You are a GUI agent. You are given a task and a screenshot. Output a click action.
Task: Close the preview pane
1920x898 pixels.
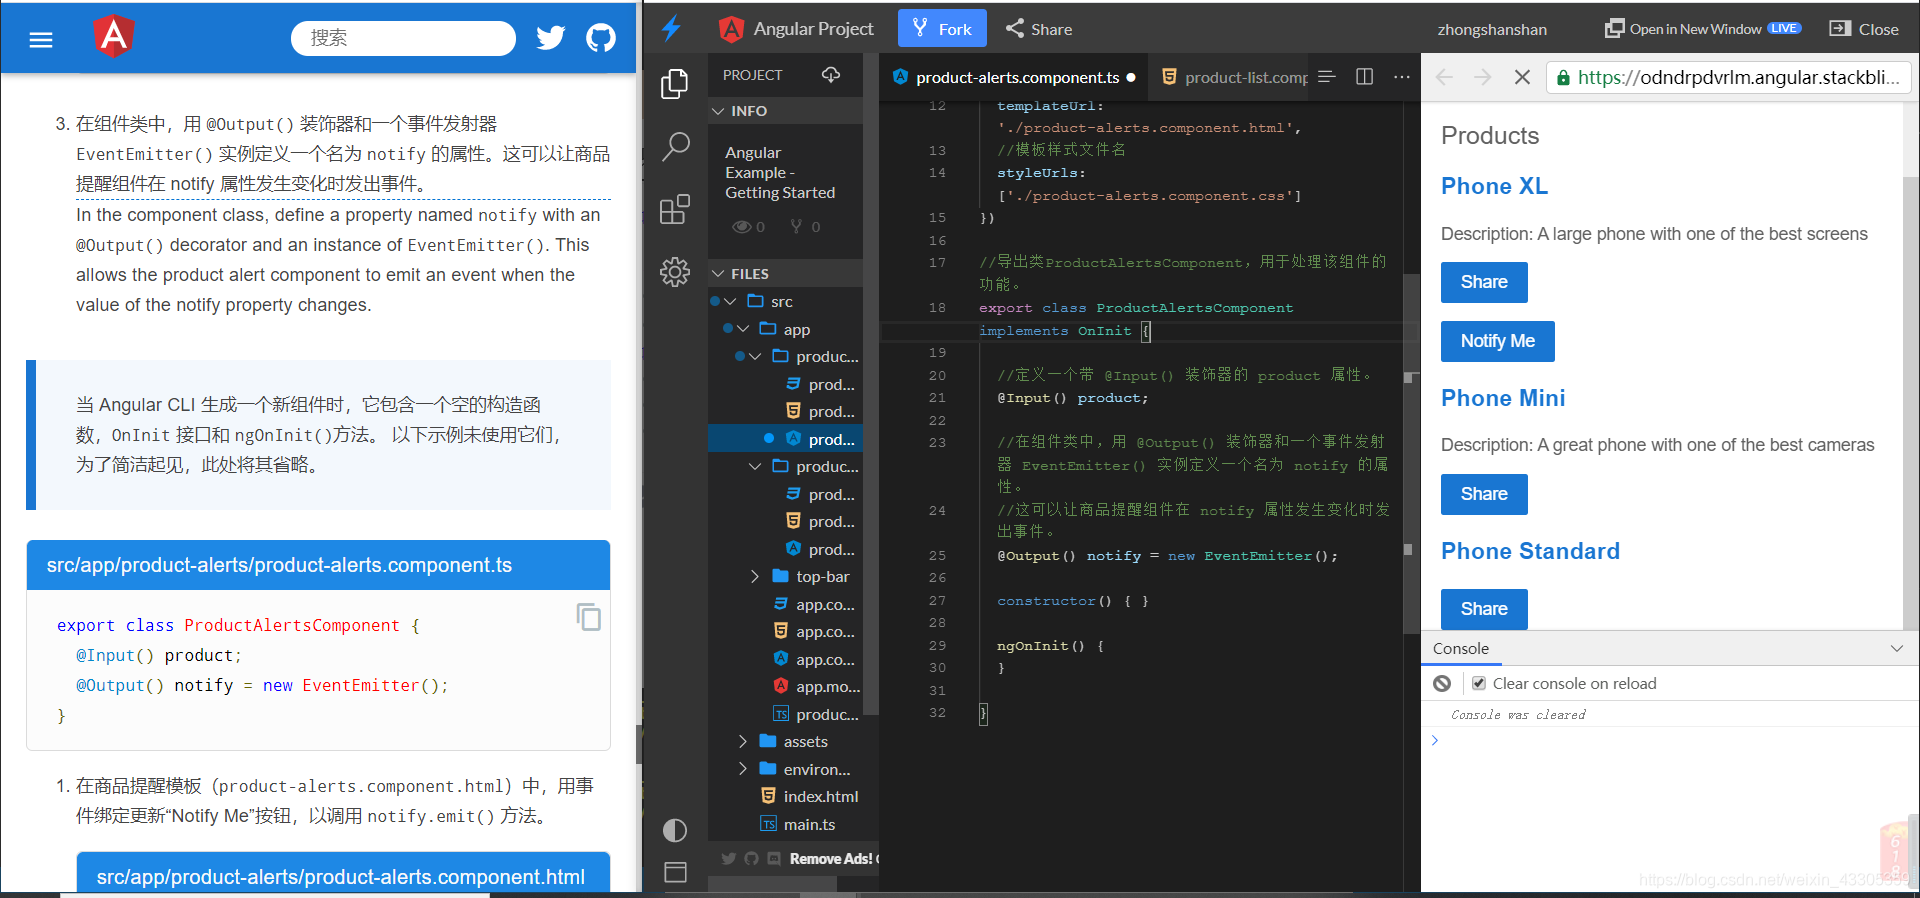click(x=1864, y=29)
